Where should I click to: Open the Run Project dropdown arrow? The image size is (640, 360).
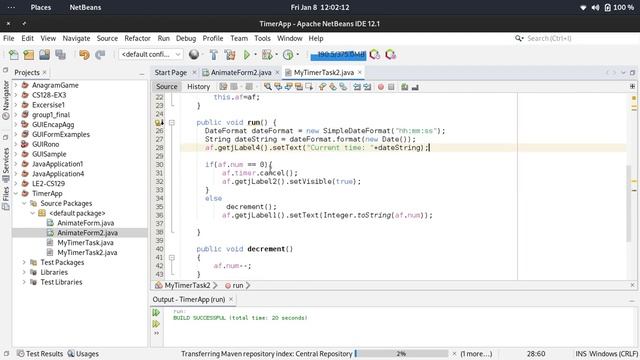256,55
